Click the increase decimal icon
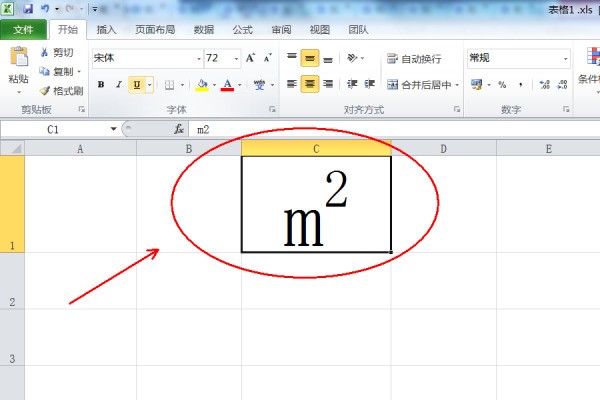This screenshot has width=600, height=400. tap(544, 85)
